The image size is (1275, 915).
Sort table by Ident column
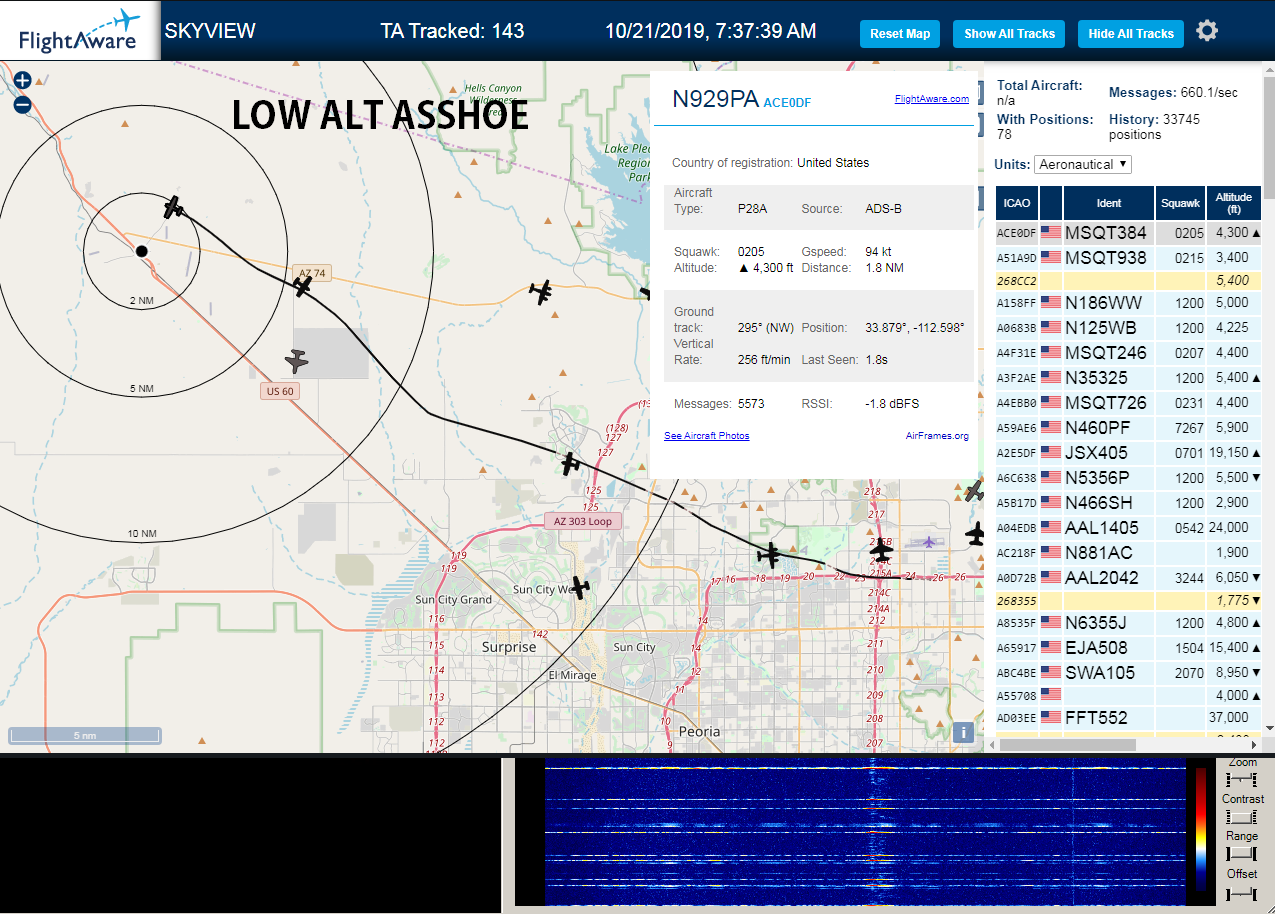tap(1109, 203)
